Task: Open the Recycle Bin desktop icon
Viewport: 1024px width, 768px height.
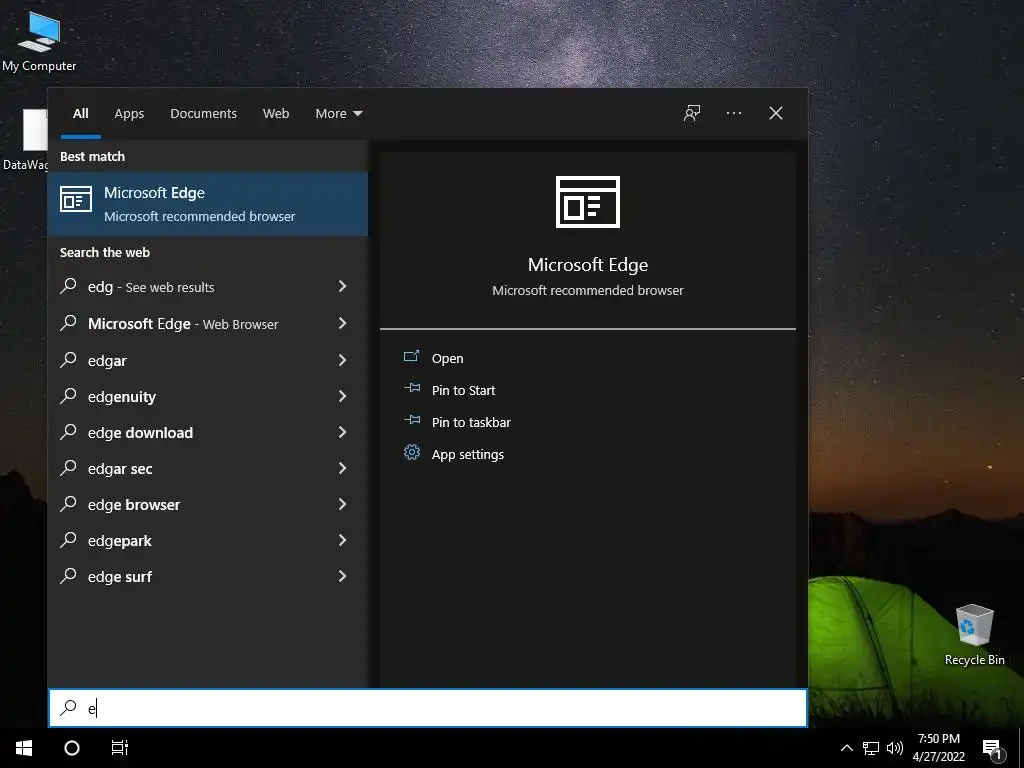Action: tap(974, 635)
